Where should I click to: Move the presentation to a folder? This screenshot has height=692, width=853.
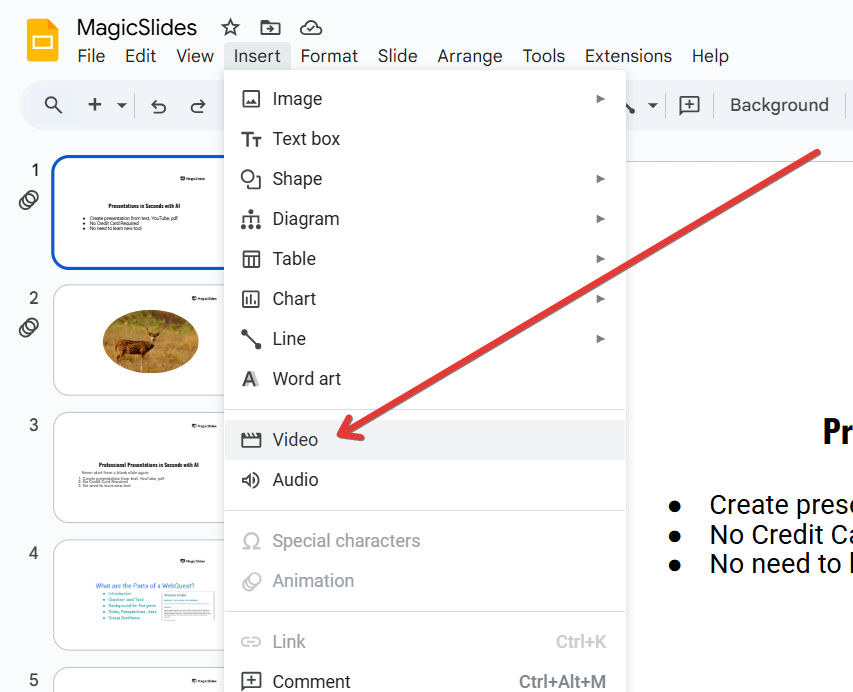[269, 27]
